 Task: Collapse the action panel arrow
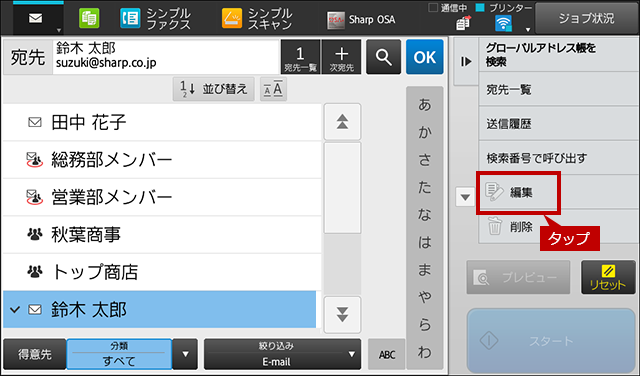point(466,62)
